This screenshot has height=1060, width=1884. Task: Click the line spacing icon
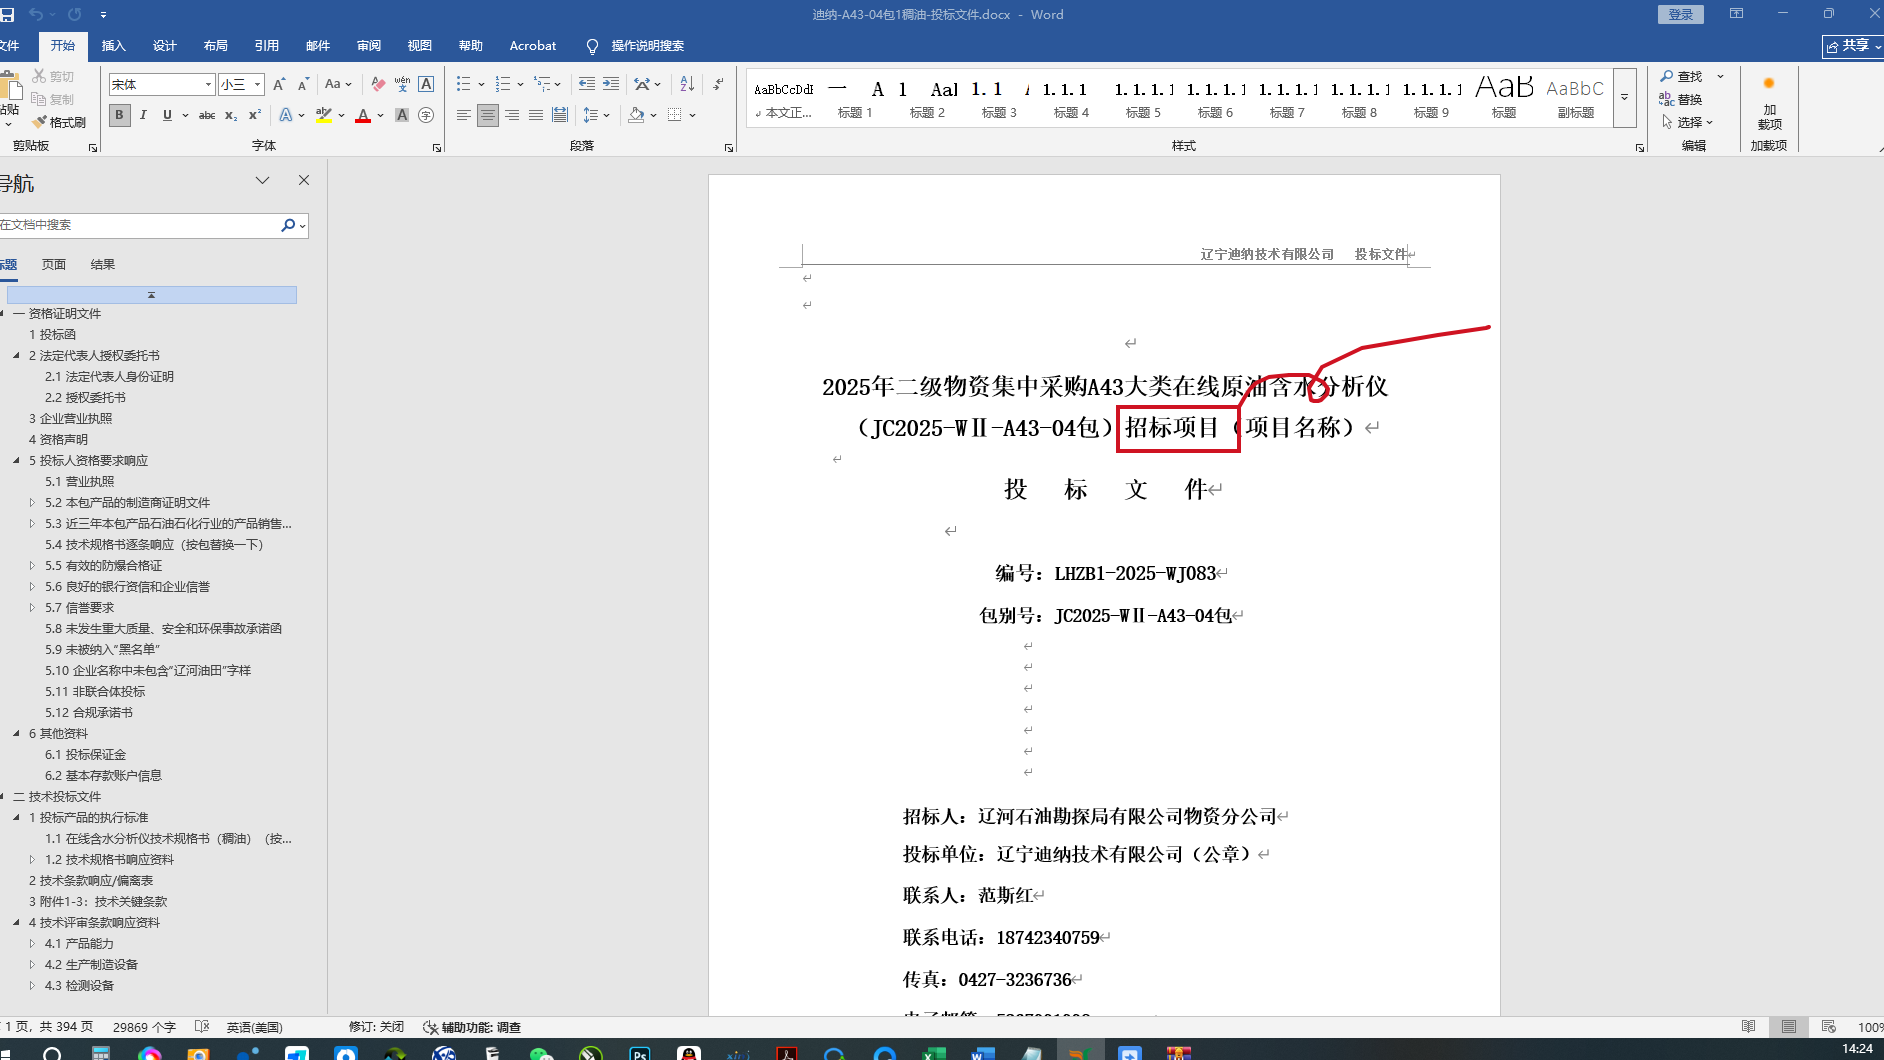point(591,115)
